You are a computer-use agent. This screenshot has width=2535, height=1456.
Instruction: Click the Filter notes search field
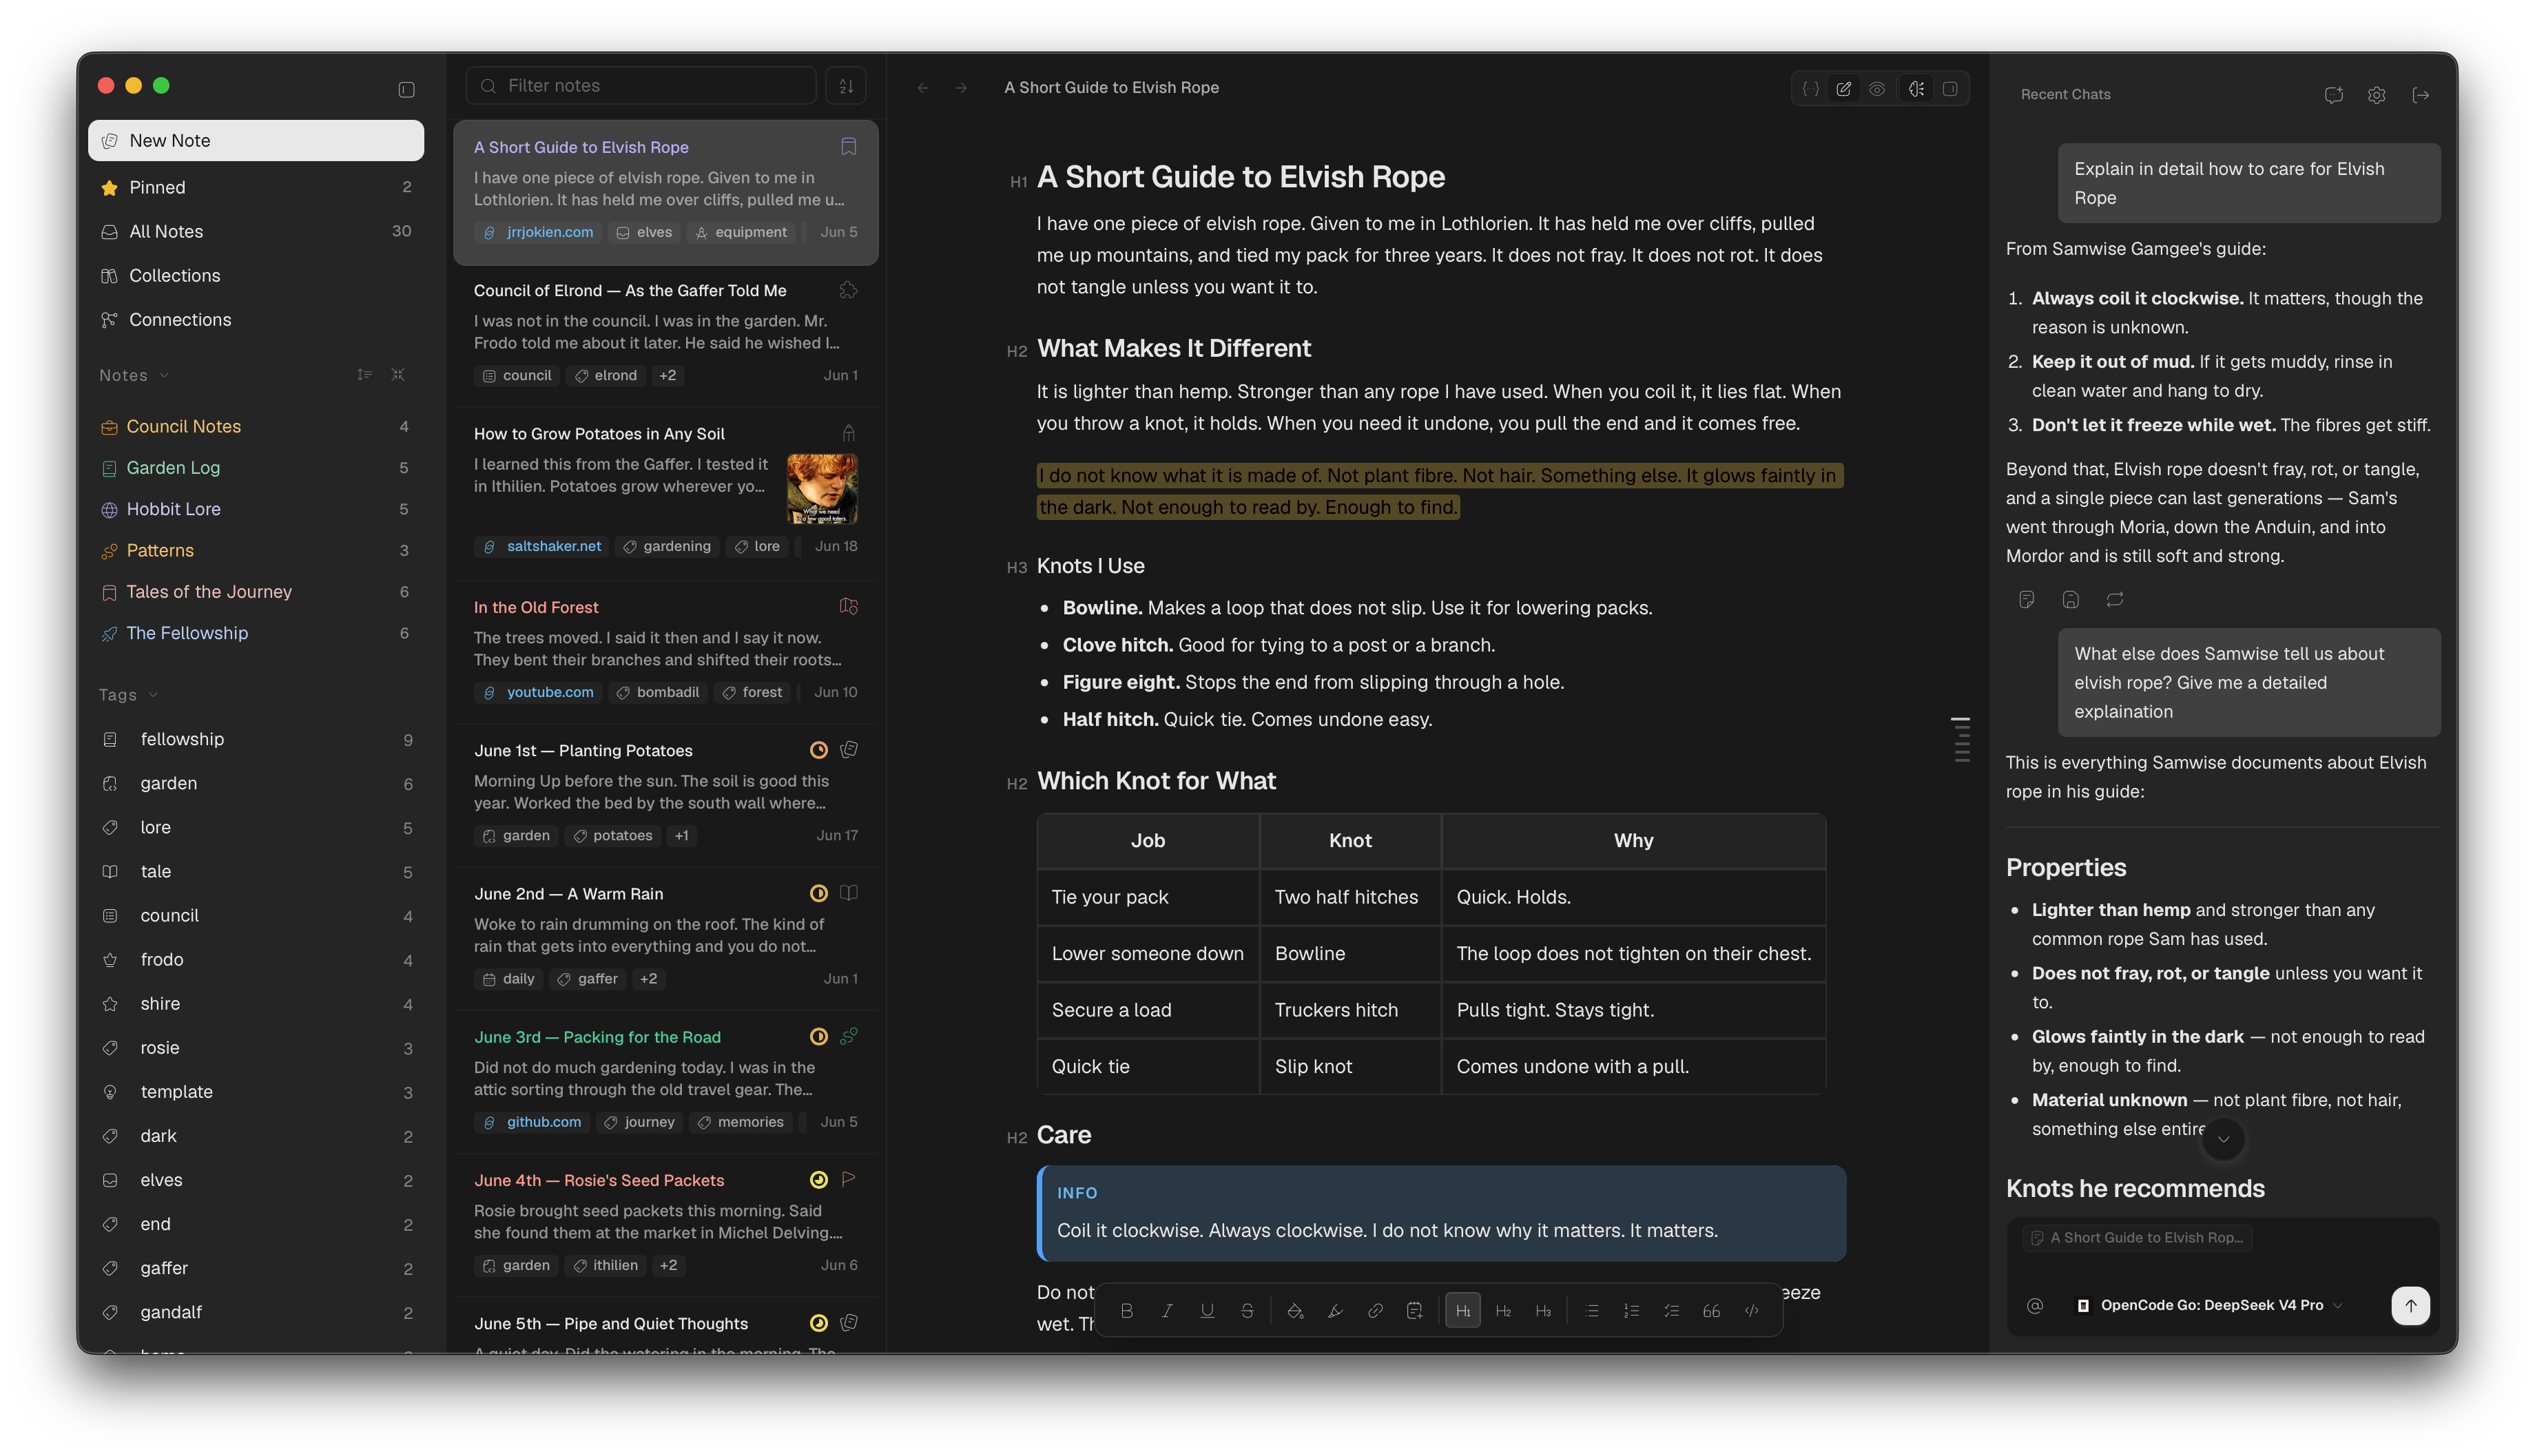(x=641, y=86)
